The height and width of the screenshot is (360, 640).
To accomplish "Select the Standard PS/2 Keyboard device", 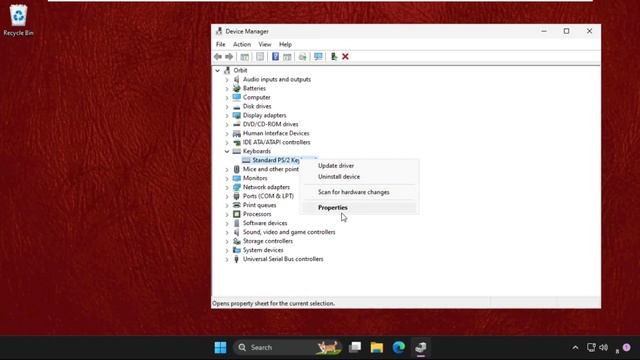I will [x=276, y=160].
